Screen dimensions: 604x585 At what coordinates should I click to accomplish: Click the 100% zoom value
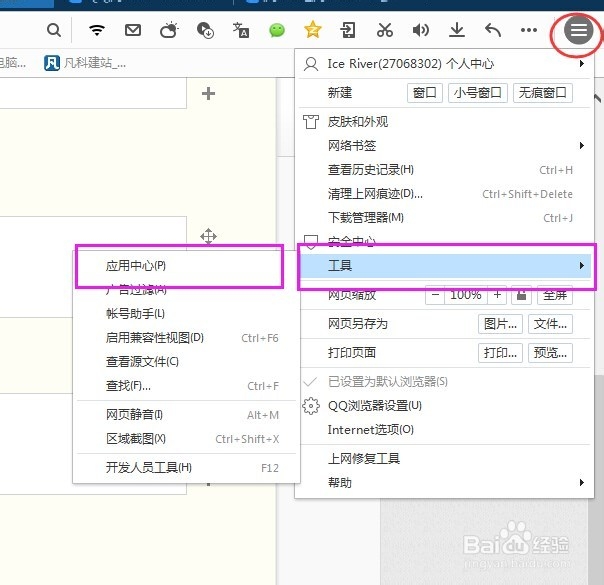[x=466, y=295]
